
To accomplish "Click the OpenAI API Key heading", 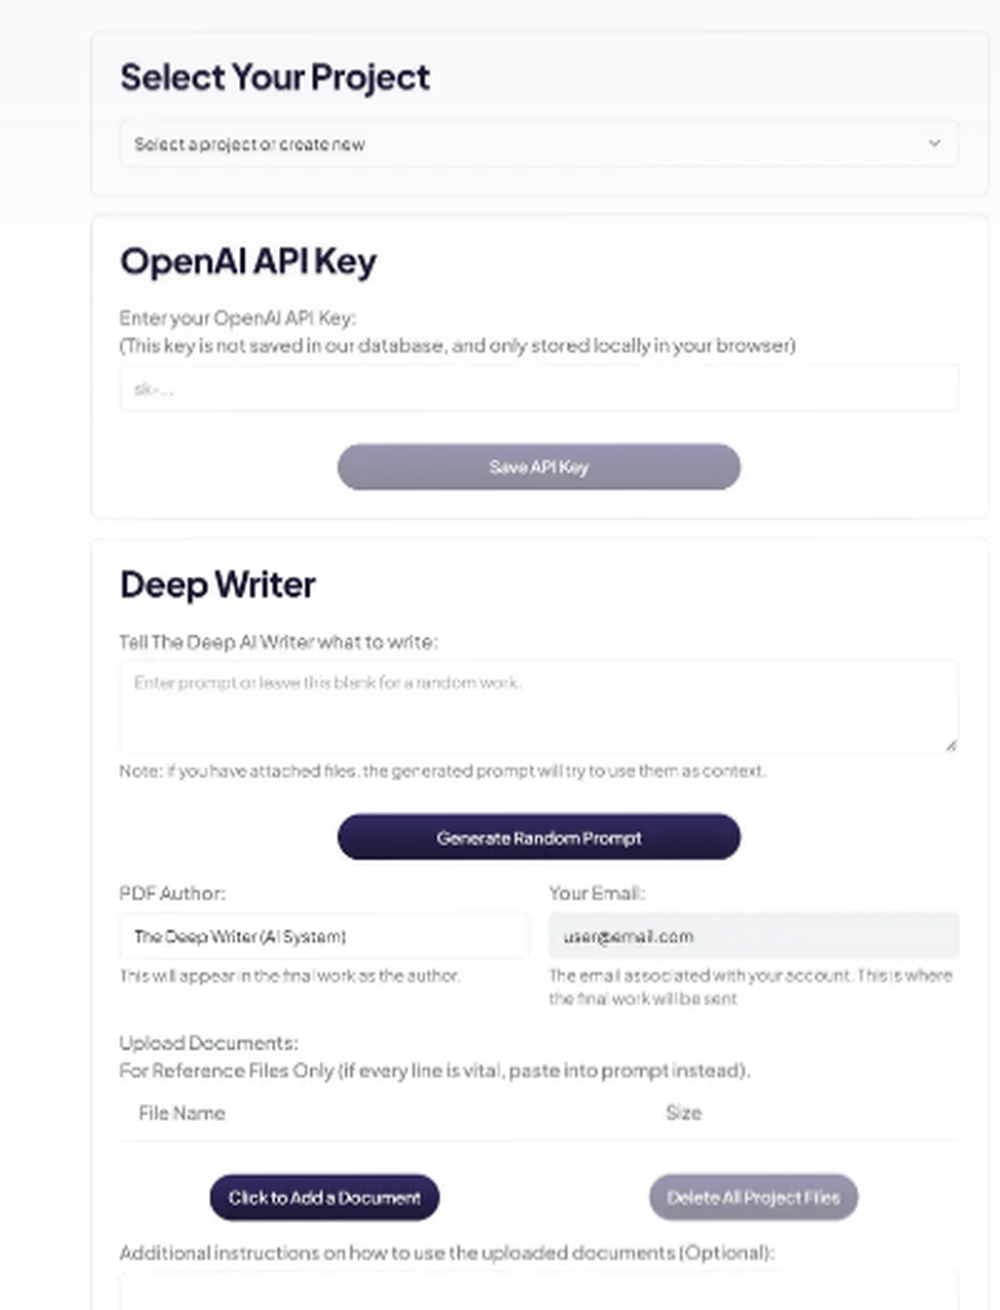I will point(248,261).
